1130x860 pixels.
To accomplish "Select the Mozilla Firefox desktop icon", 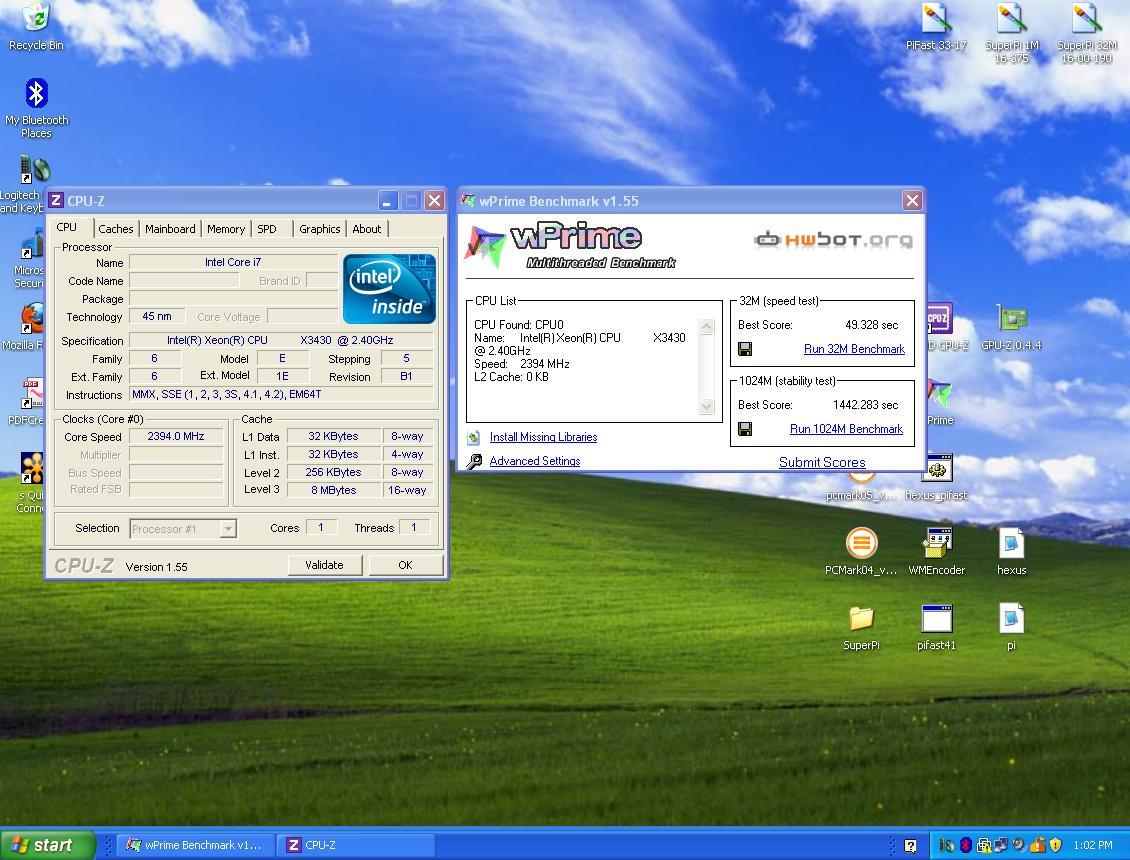I will tap(23, 327).
